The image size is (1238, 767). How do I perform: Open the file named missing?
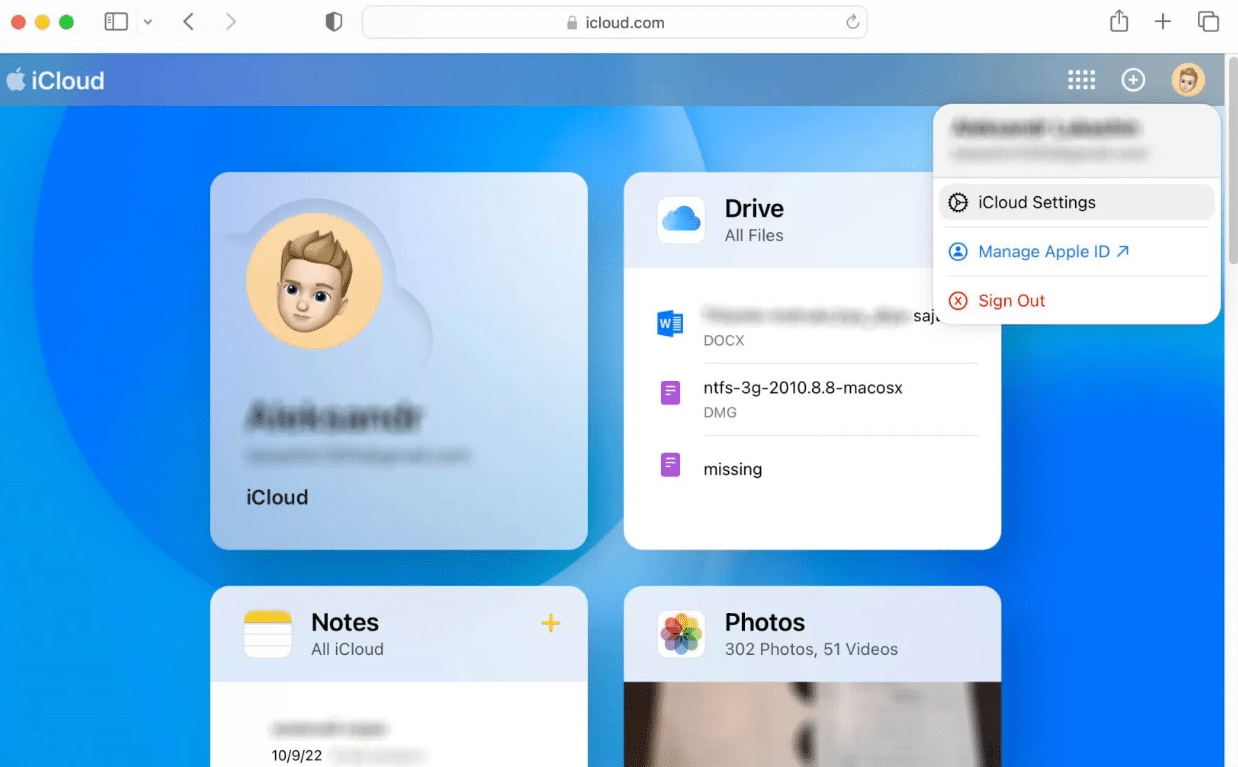732,469
